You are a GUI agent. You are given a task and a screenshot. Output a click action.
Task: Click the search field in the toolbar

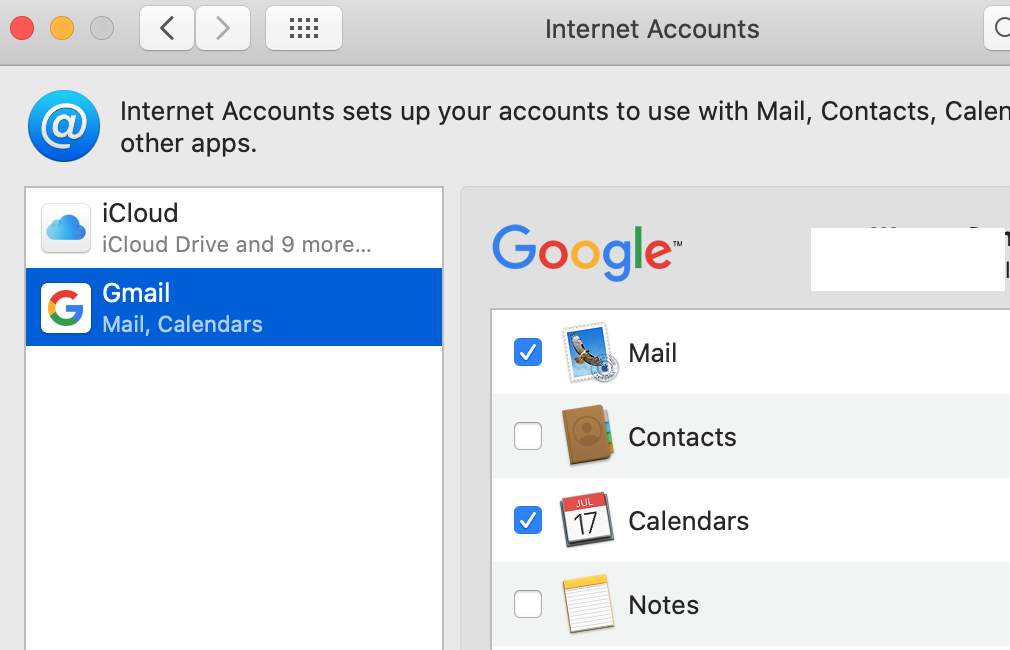point(997,28)
